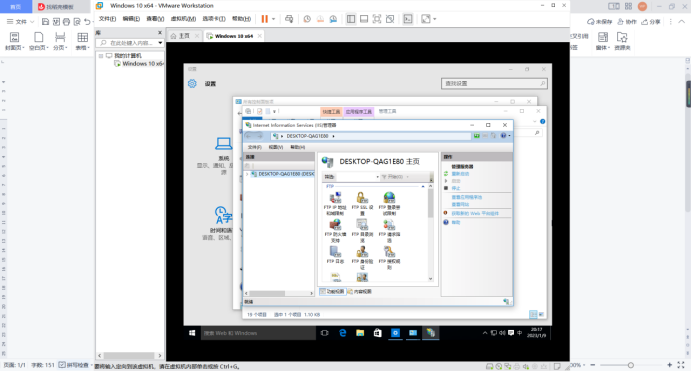Open the filter dropdown in IIS home
Screen dimensions: 692x371
(377, 177)
